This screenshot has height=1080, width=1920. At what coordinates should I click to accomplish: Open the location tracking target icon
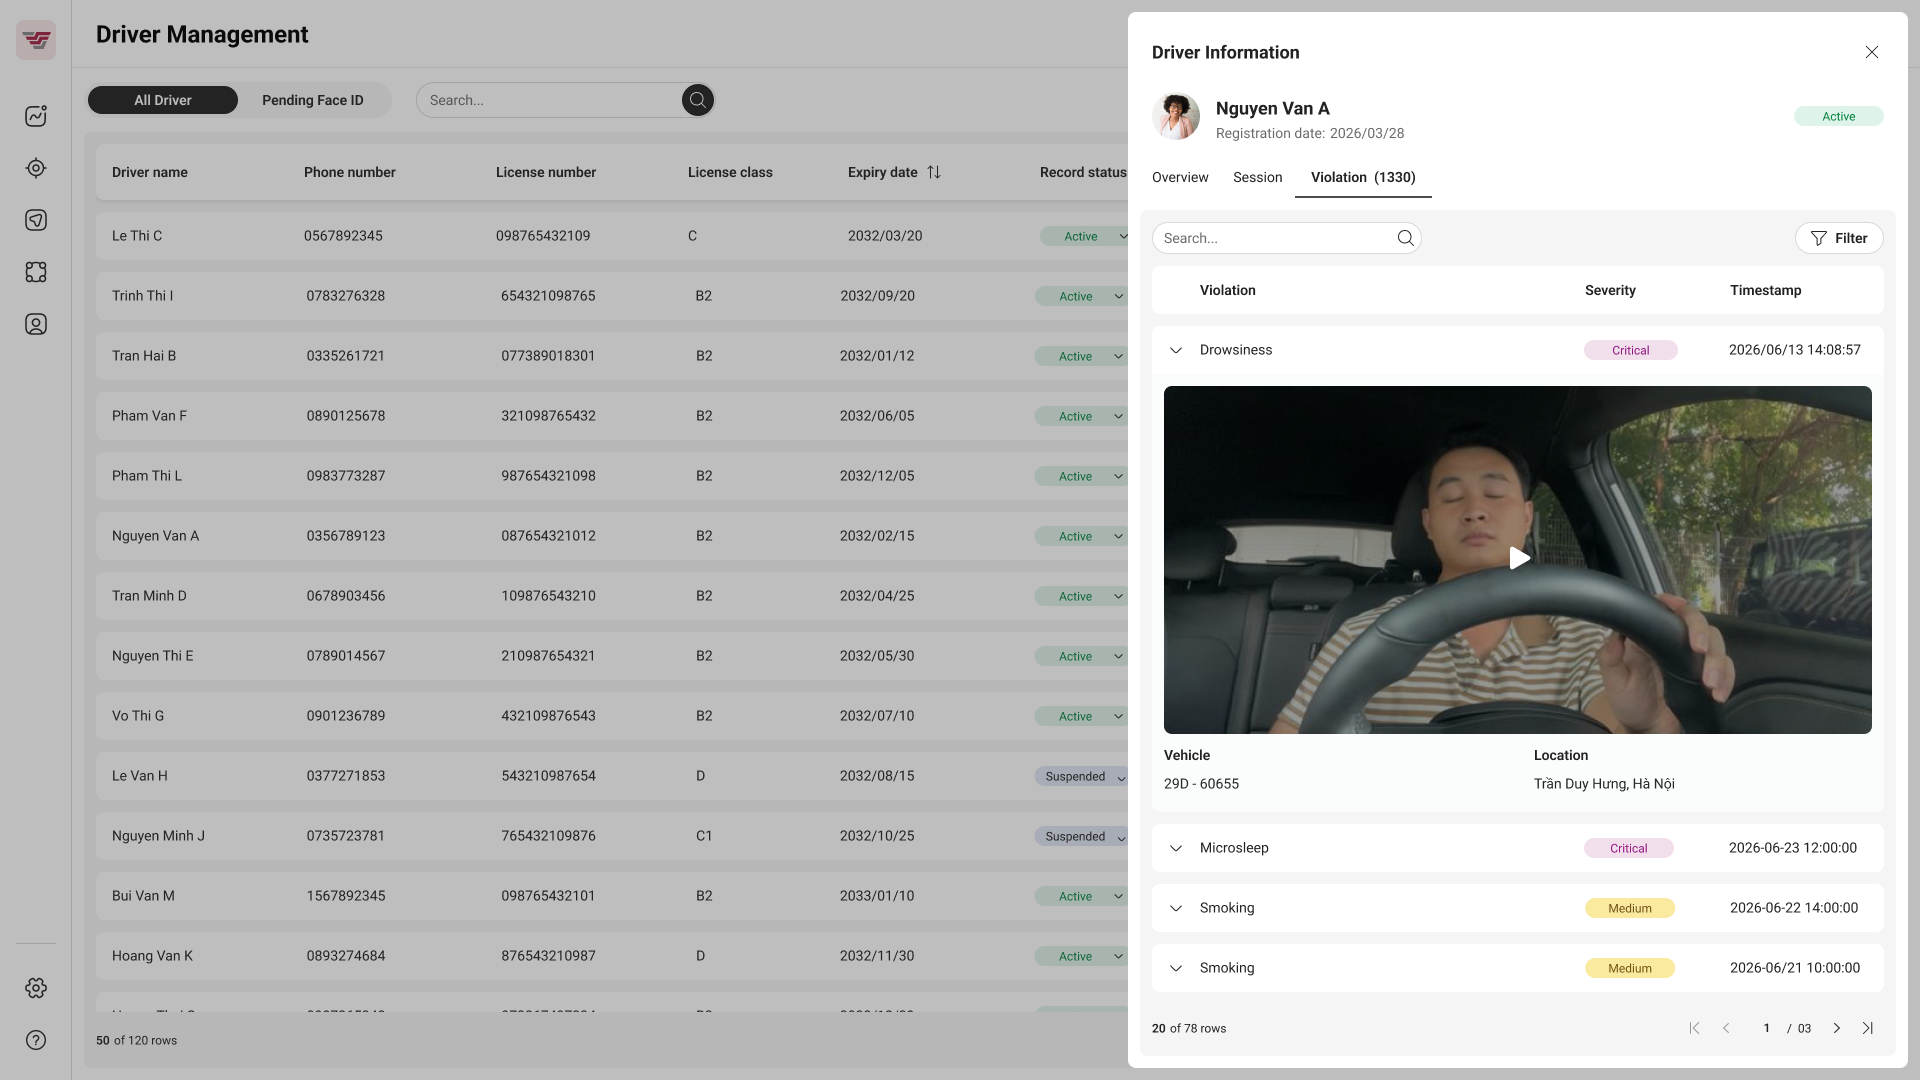point(36,168)
